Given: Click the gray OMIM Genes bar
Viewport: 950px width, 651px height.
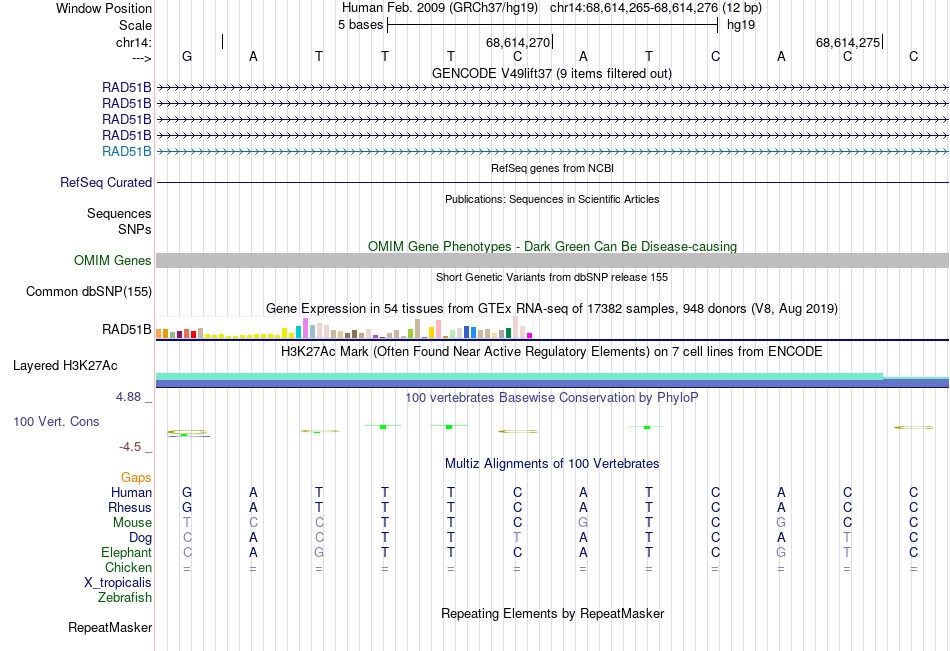Looking at the screenshot, I should [552, 261].
